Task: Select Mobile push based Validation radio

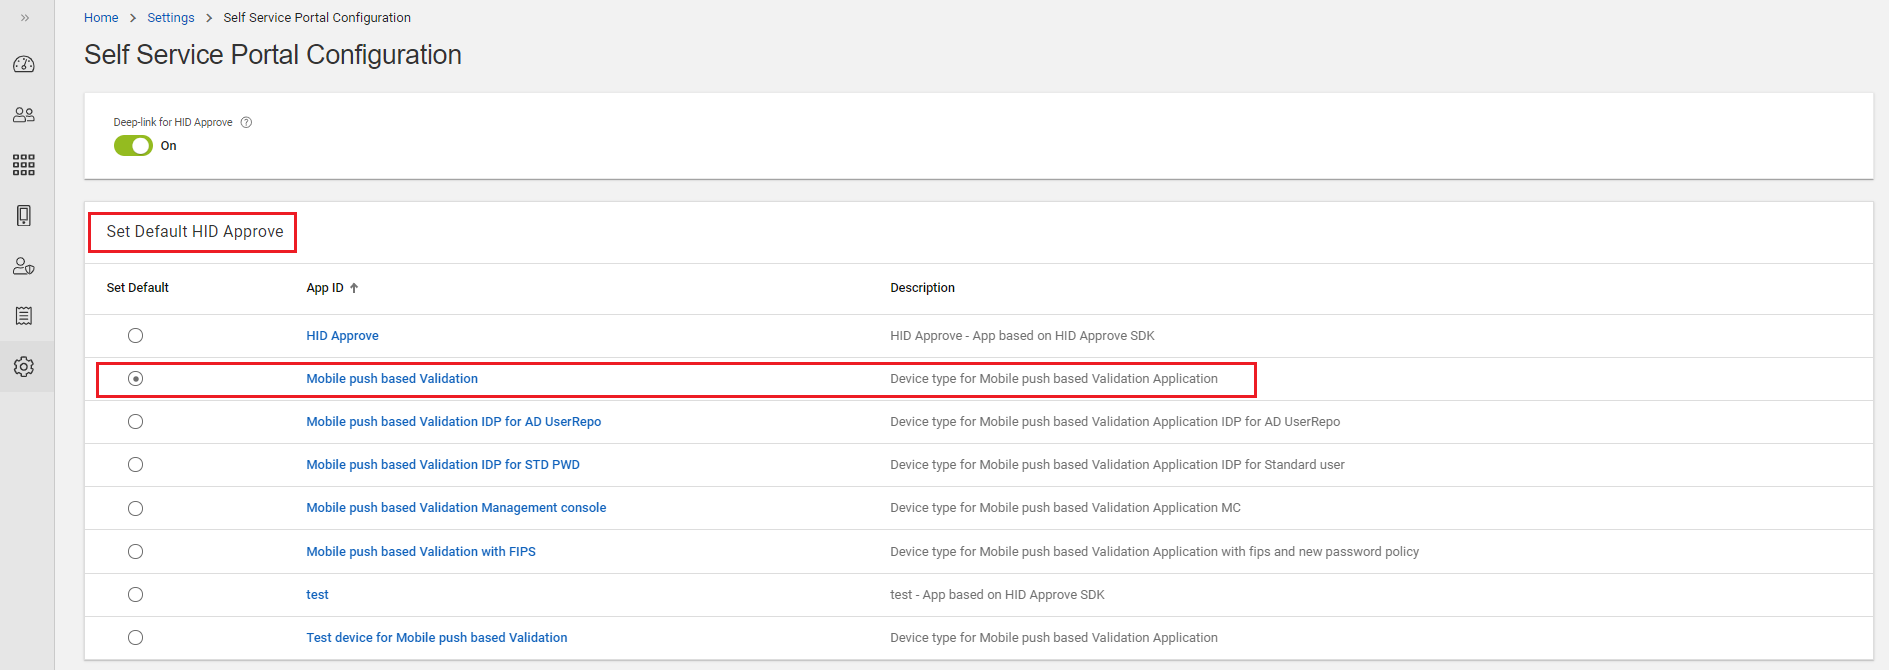Action: pyautogui.click(x=136, y=379)
